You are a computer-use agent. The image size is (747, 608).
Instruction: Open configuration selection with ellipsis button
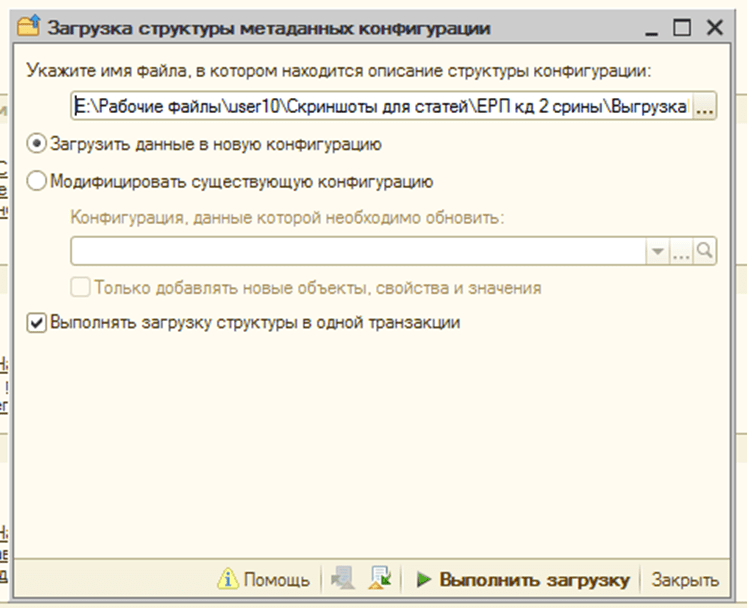pos(682,252)
